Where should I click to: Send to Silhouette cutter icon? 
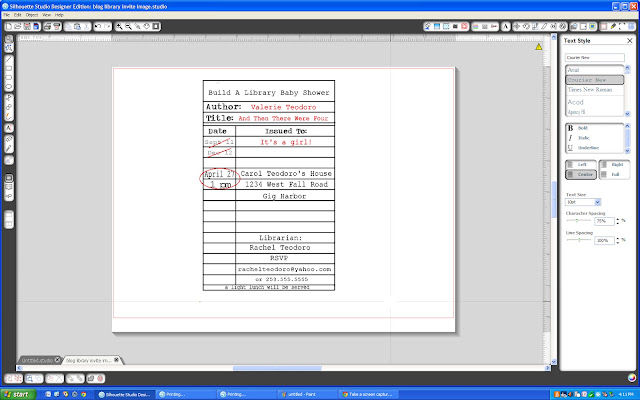tap(57, 27)
